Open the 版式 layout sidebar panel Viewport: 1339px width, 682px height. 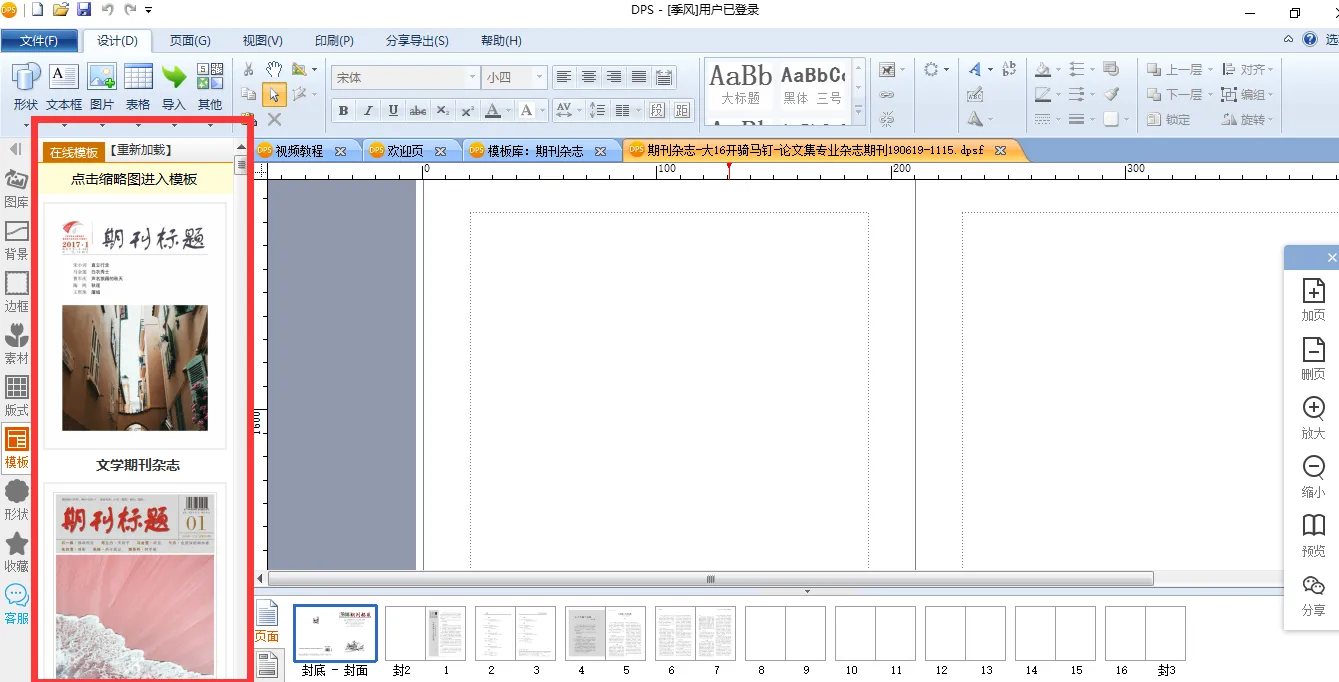tap(17, 395)
